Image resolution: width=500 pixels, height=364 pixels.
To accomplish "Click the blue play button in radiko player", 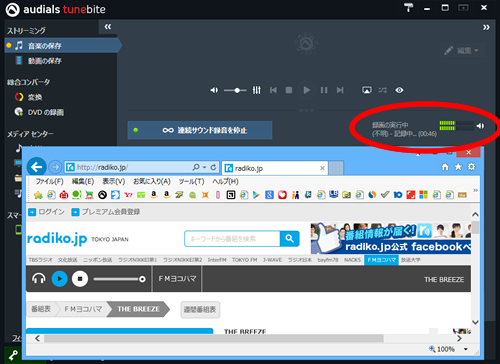I will click(60, 279).
